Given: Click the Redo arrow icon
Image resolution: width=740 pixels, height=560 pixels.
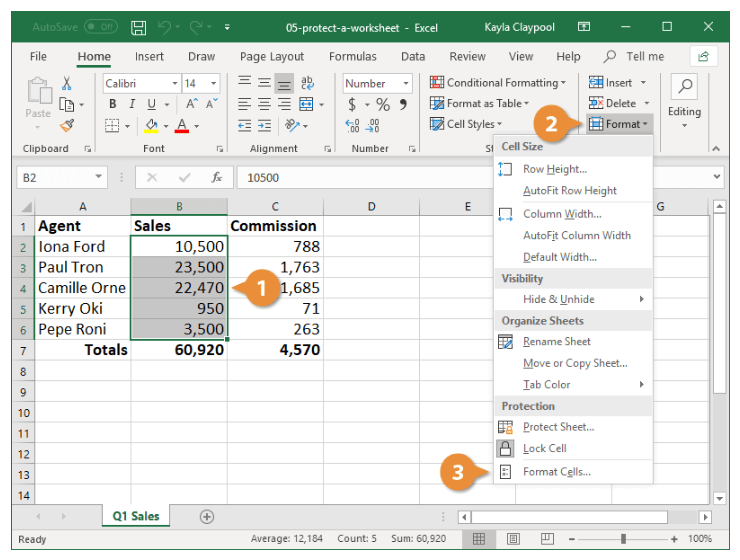Looking at the screenshot, I should (x=196, y=27).
